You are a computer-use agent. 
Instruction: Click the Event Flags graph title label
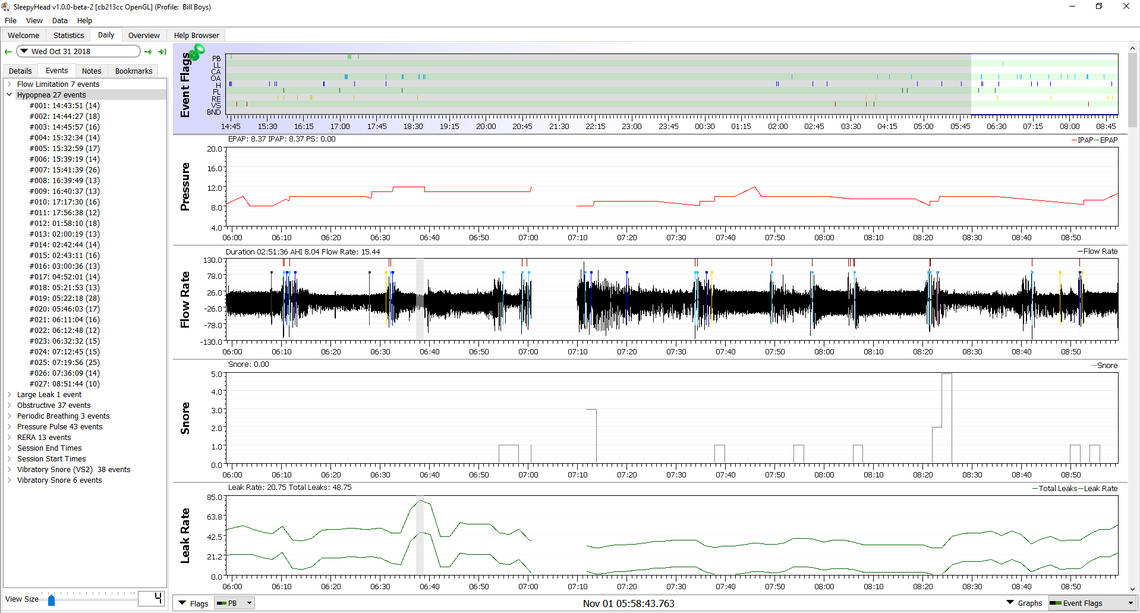coord(185,85)
